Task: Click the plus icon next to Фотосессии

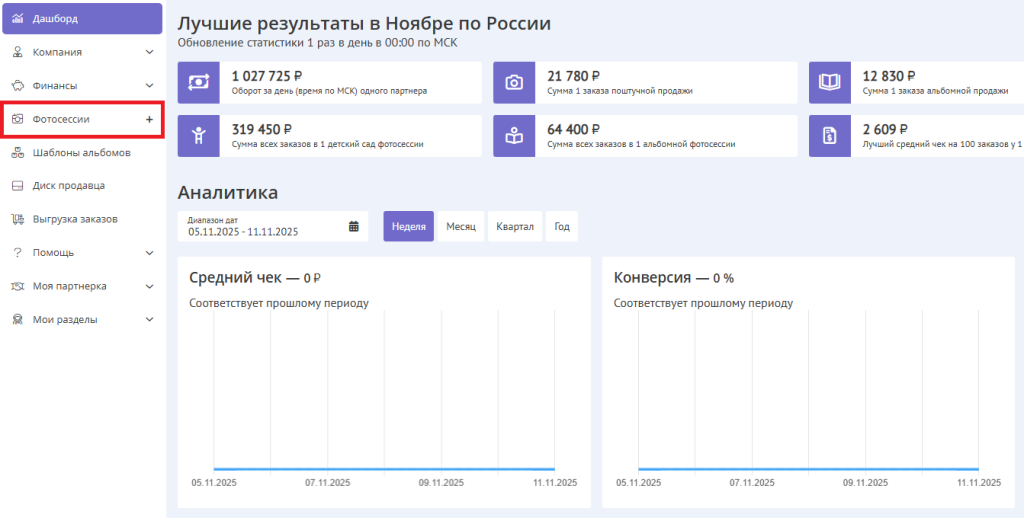Action: [149, 119]
